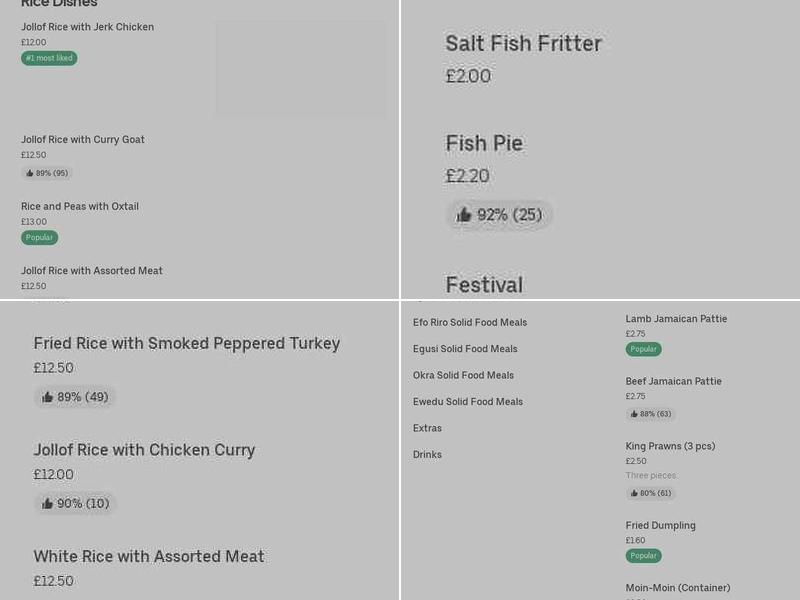
Task: Click the Festival section header
Action: [484, 285]
